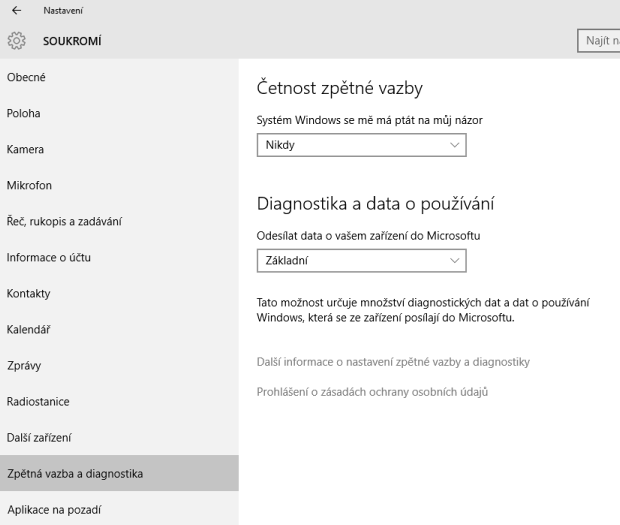The image size is (620, 525).
Task: Select Zprávy in the sidebar
Action: (x=25, y=365)
